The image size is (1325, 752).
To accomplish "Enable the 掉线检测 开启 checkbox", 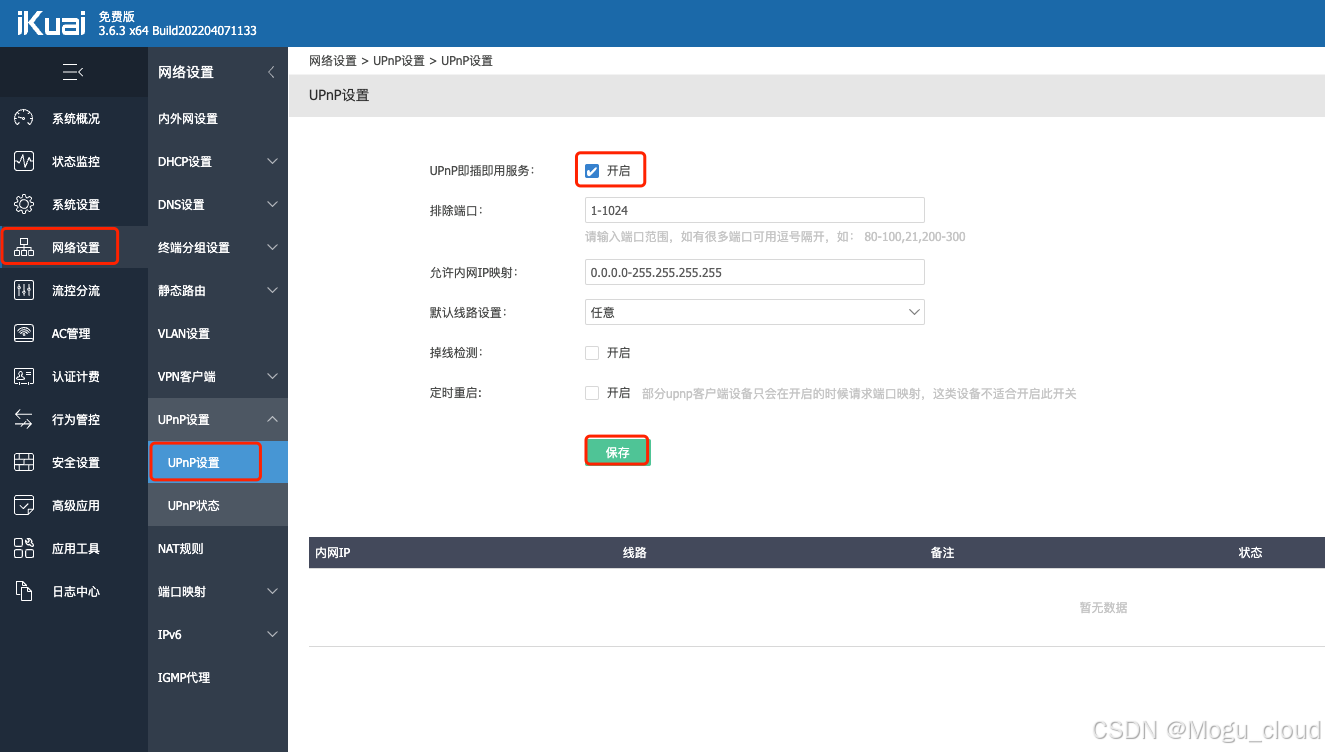I will pos(592,353).
